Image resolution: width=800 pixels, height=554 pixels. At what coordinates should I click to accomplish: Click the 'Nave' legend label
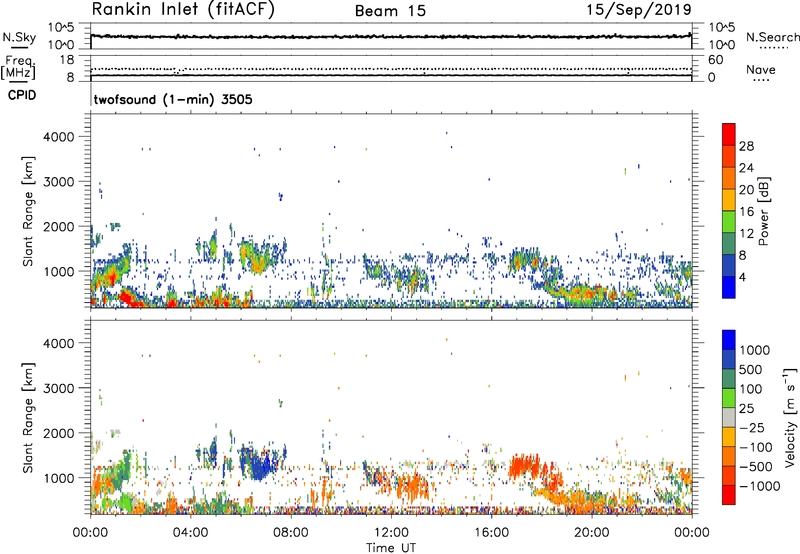(761, 69)
